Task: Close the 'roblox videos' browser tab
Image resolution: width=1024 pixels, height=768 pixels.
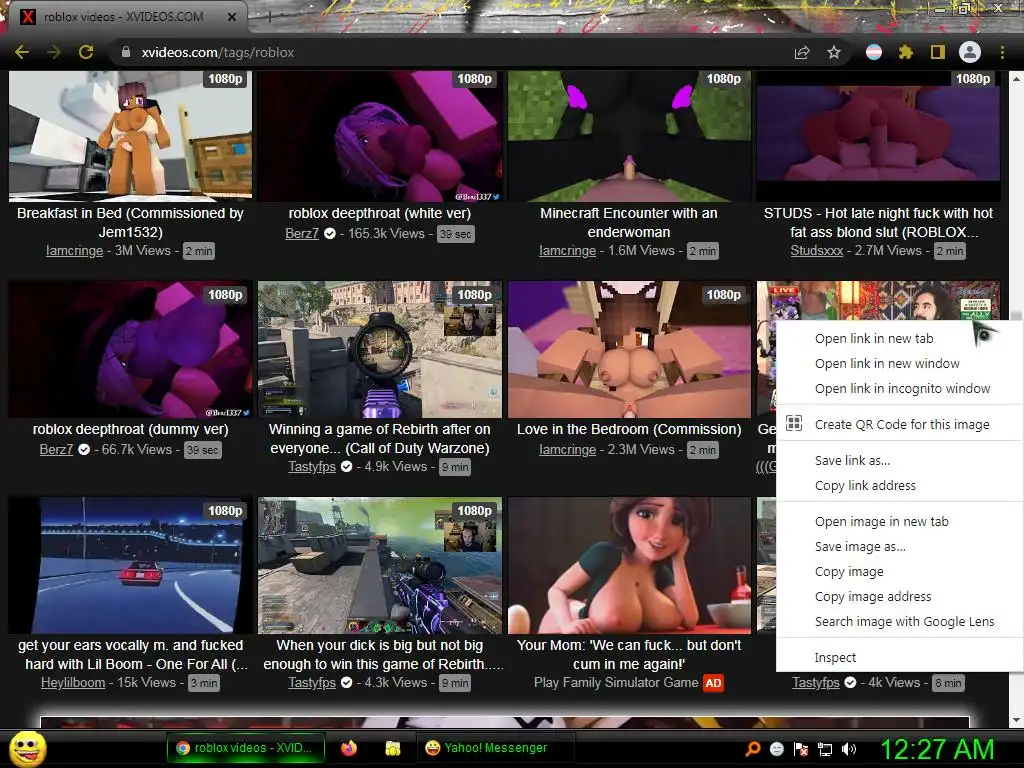Action: [232, 17]
